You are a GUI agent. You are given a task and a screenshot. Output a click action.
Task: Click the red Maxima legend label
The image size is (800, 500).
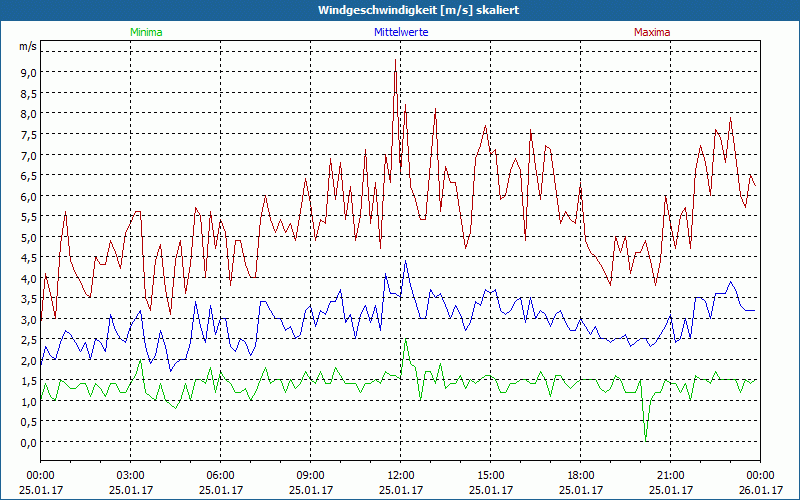point(652,32)
